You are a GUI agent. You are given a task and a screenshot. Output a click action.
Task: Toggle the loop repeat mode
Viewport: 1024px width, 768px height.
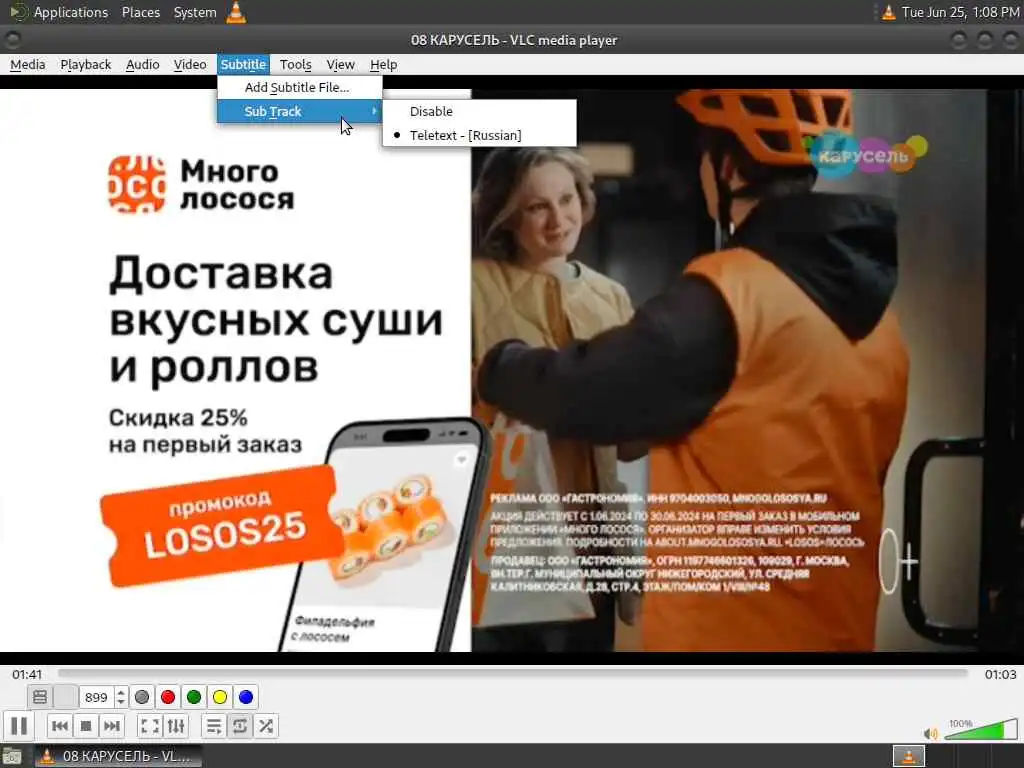coord(240,726)
